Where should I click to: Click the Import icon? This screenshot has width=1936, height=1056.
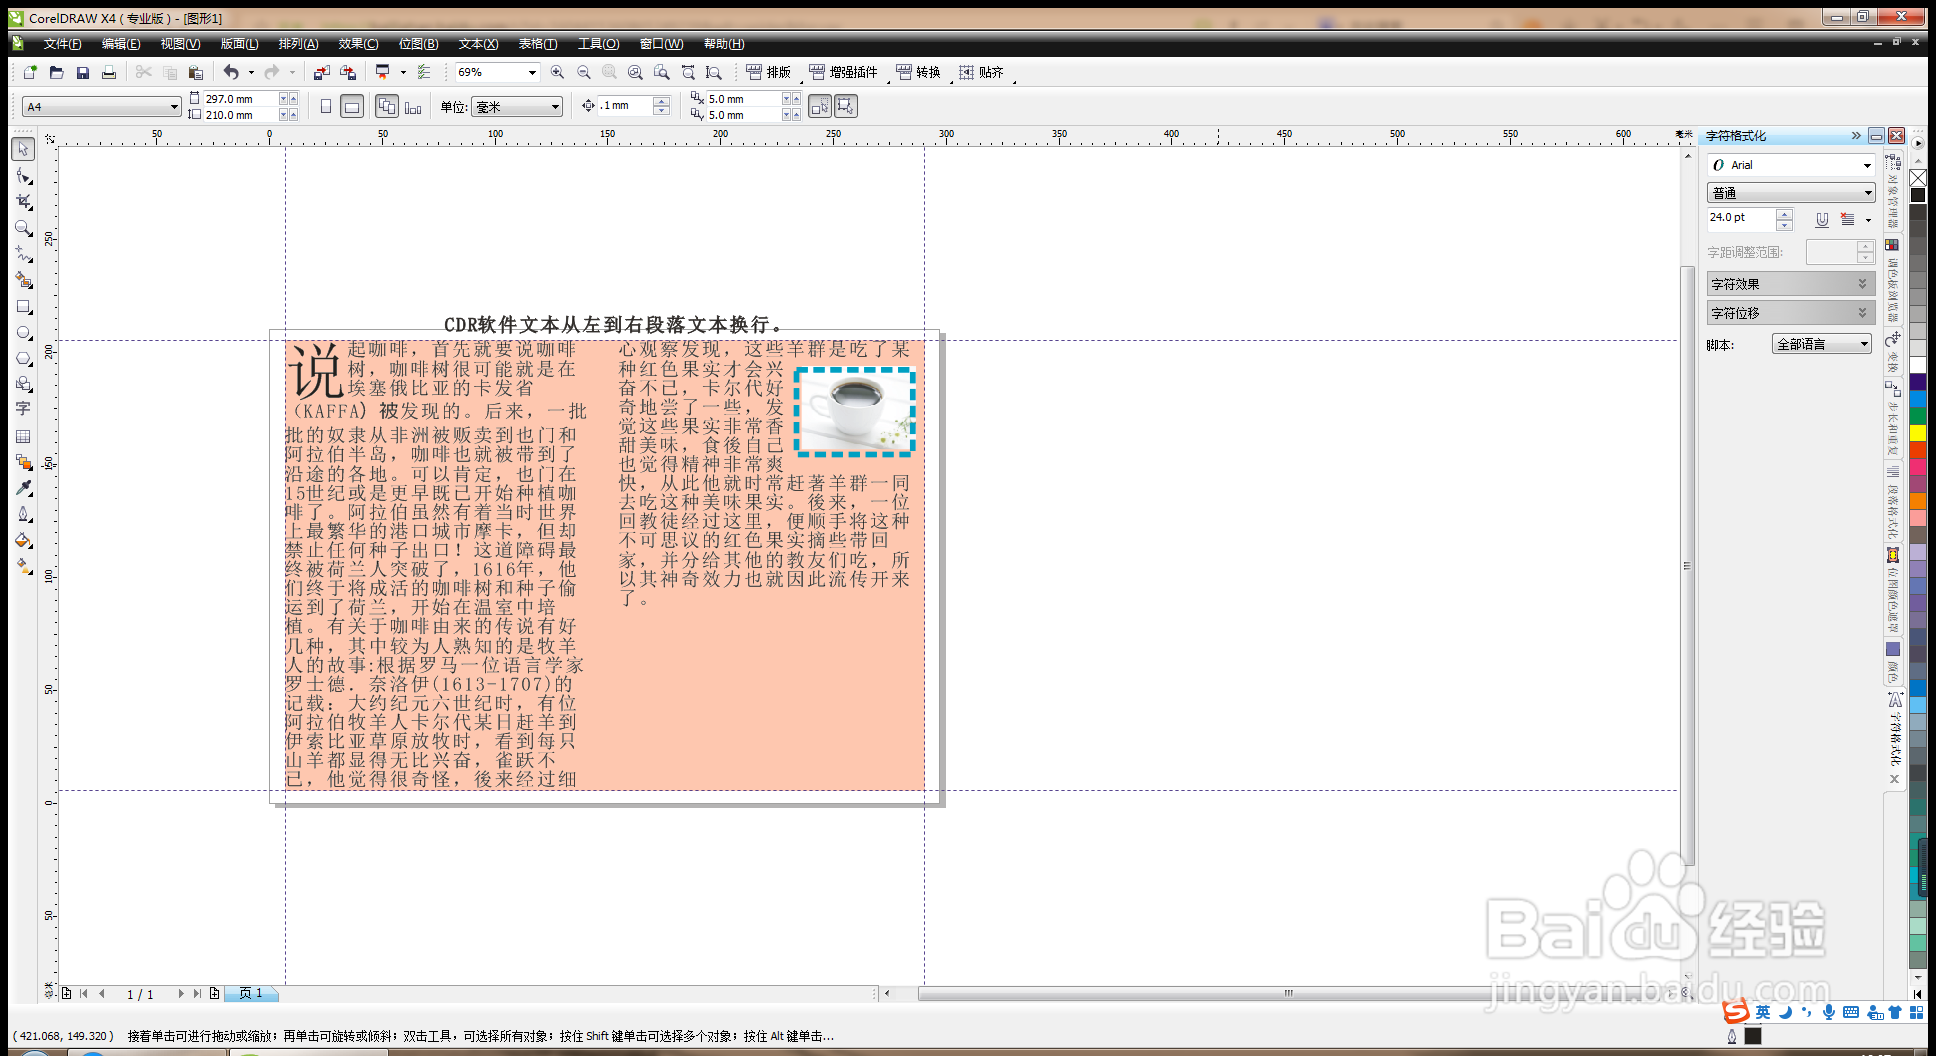(x=321, y=72)
